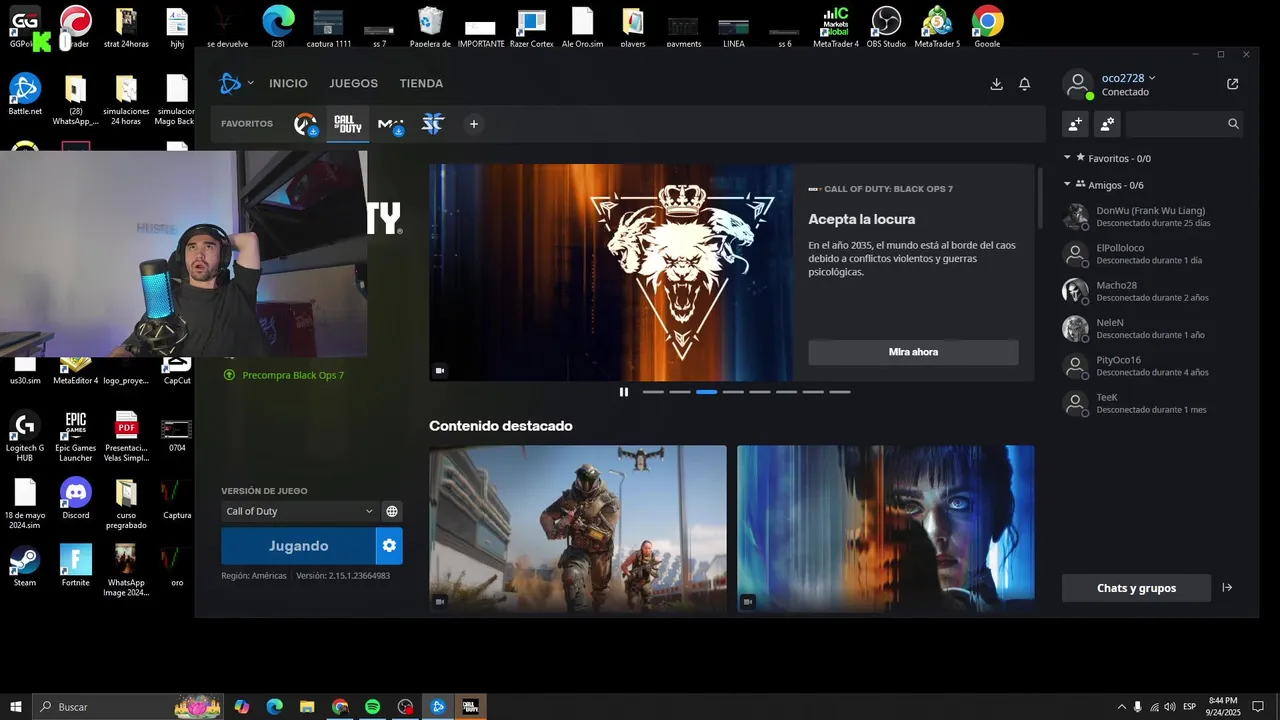1280x720 pixels.
Task: Jump to the first carousel slide indicator
Action: coord(653,392)
